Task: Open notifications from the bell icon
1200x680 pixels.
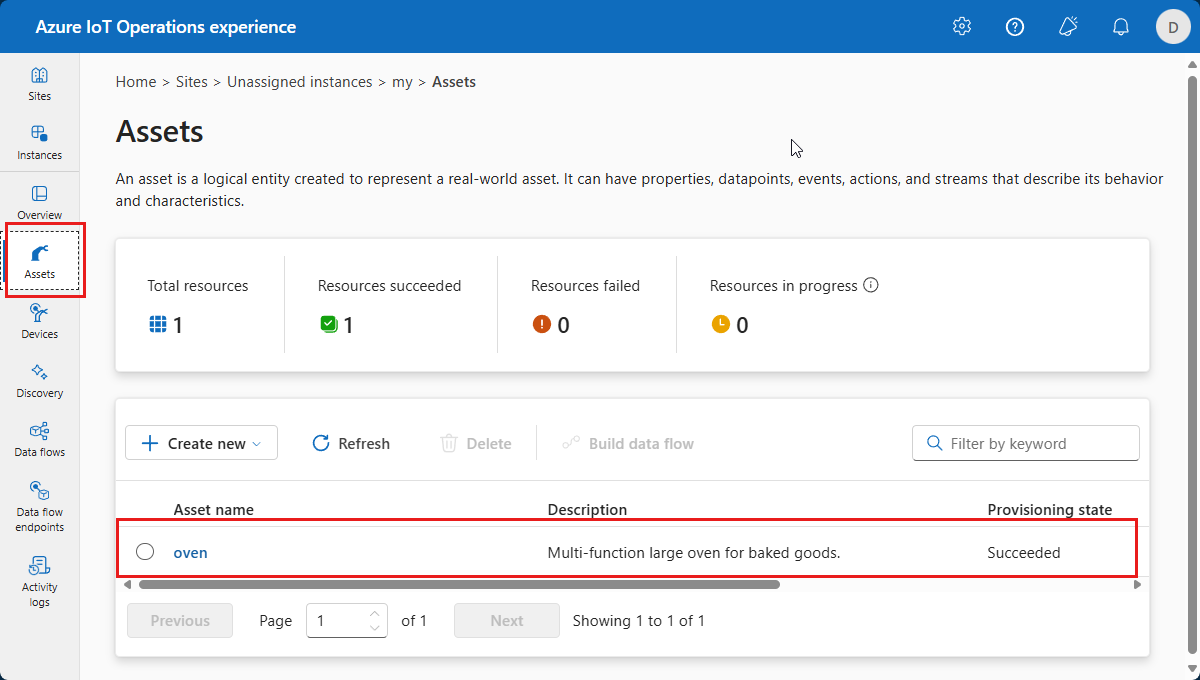Action: [1120, 26]
